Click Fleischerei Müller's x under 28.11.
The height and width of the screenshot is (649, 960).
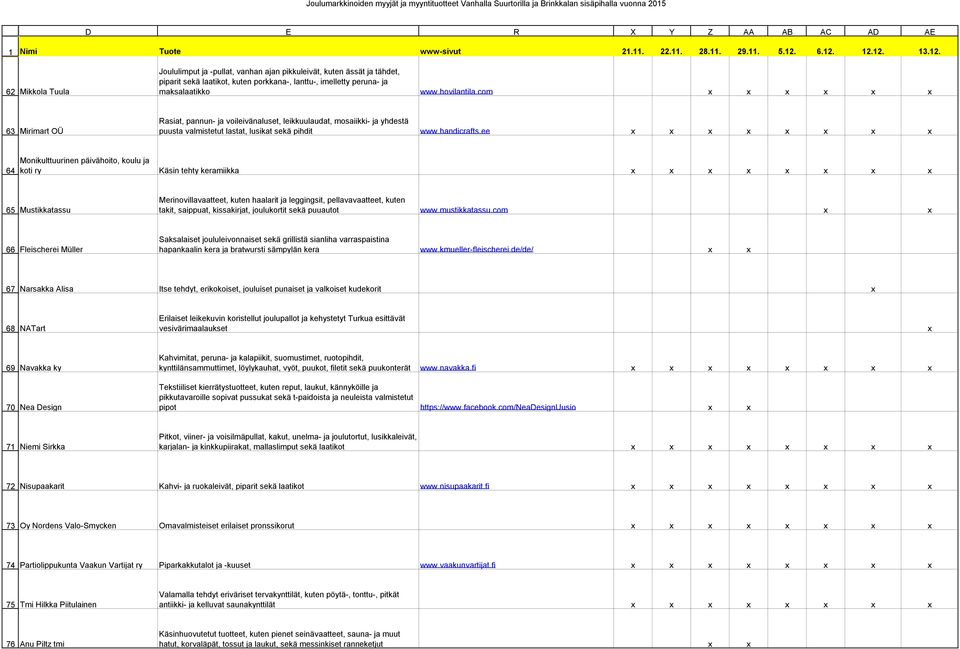(710, 250)
